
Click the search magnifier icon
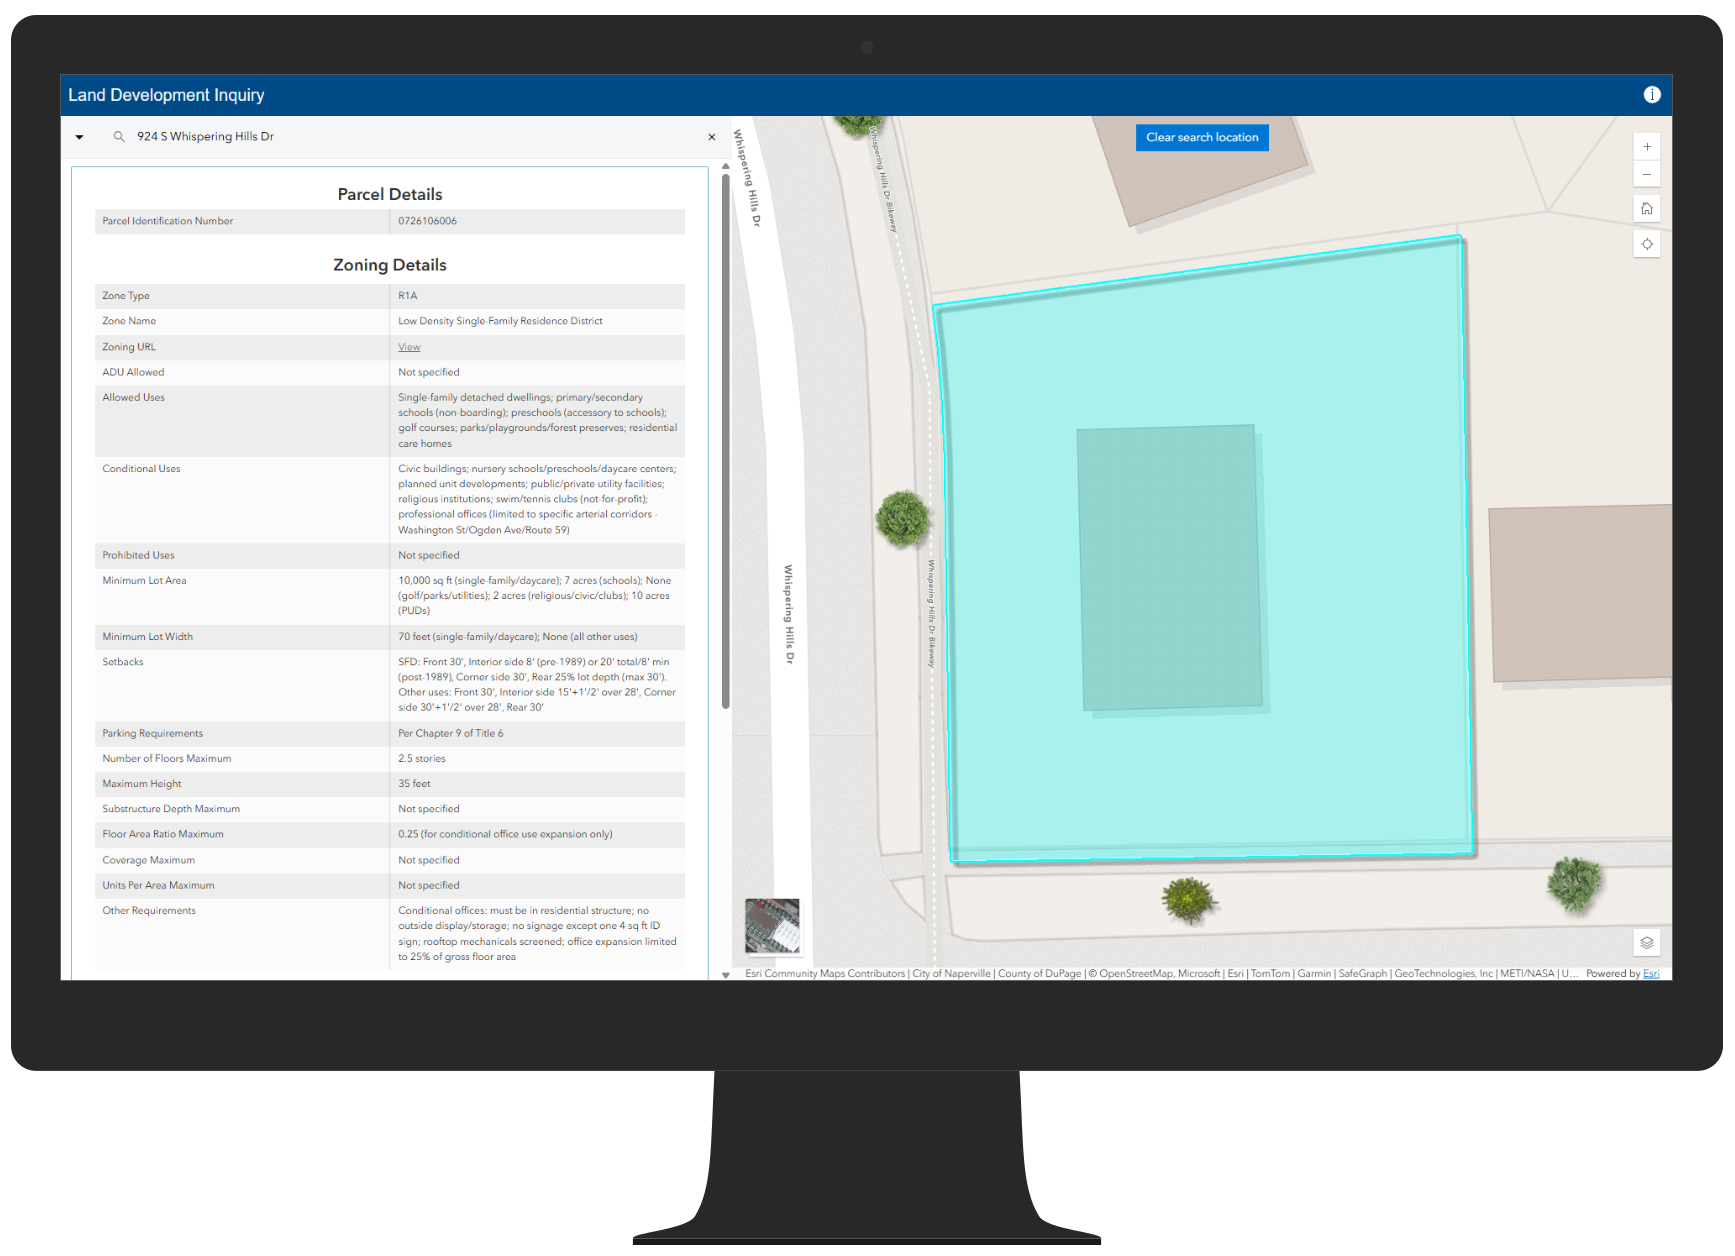tap(118, 136)
